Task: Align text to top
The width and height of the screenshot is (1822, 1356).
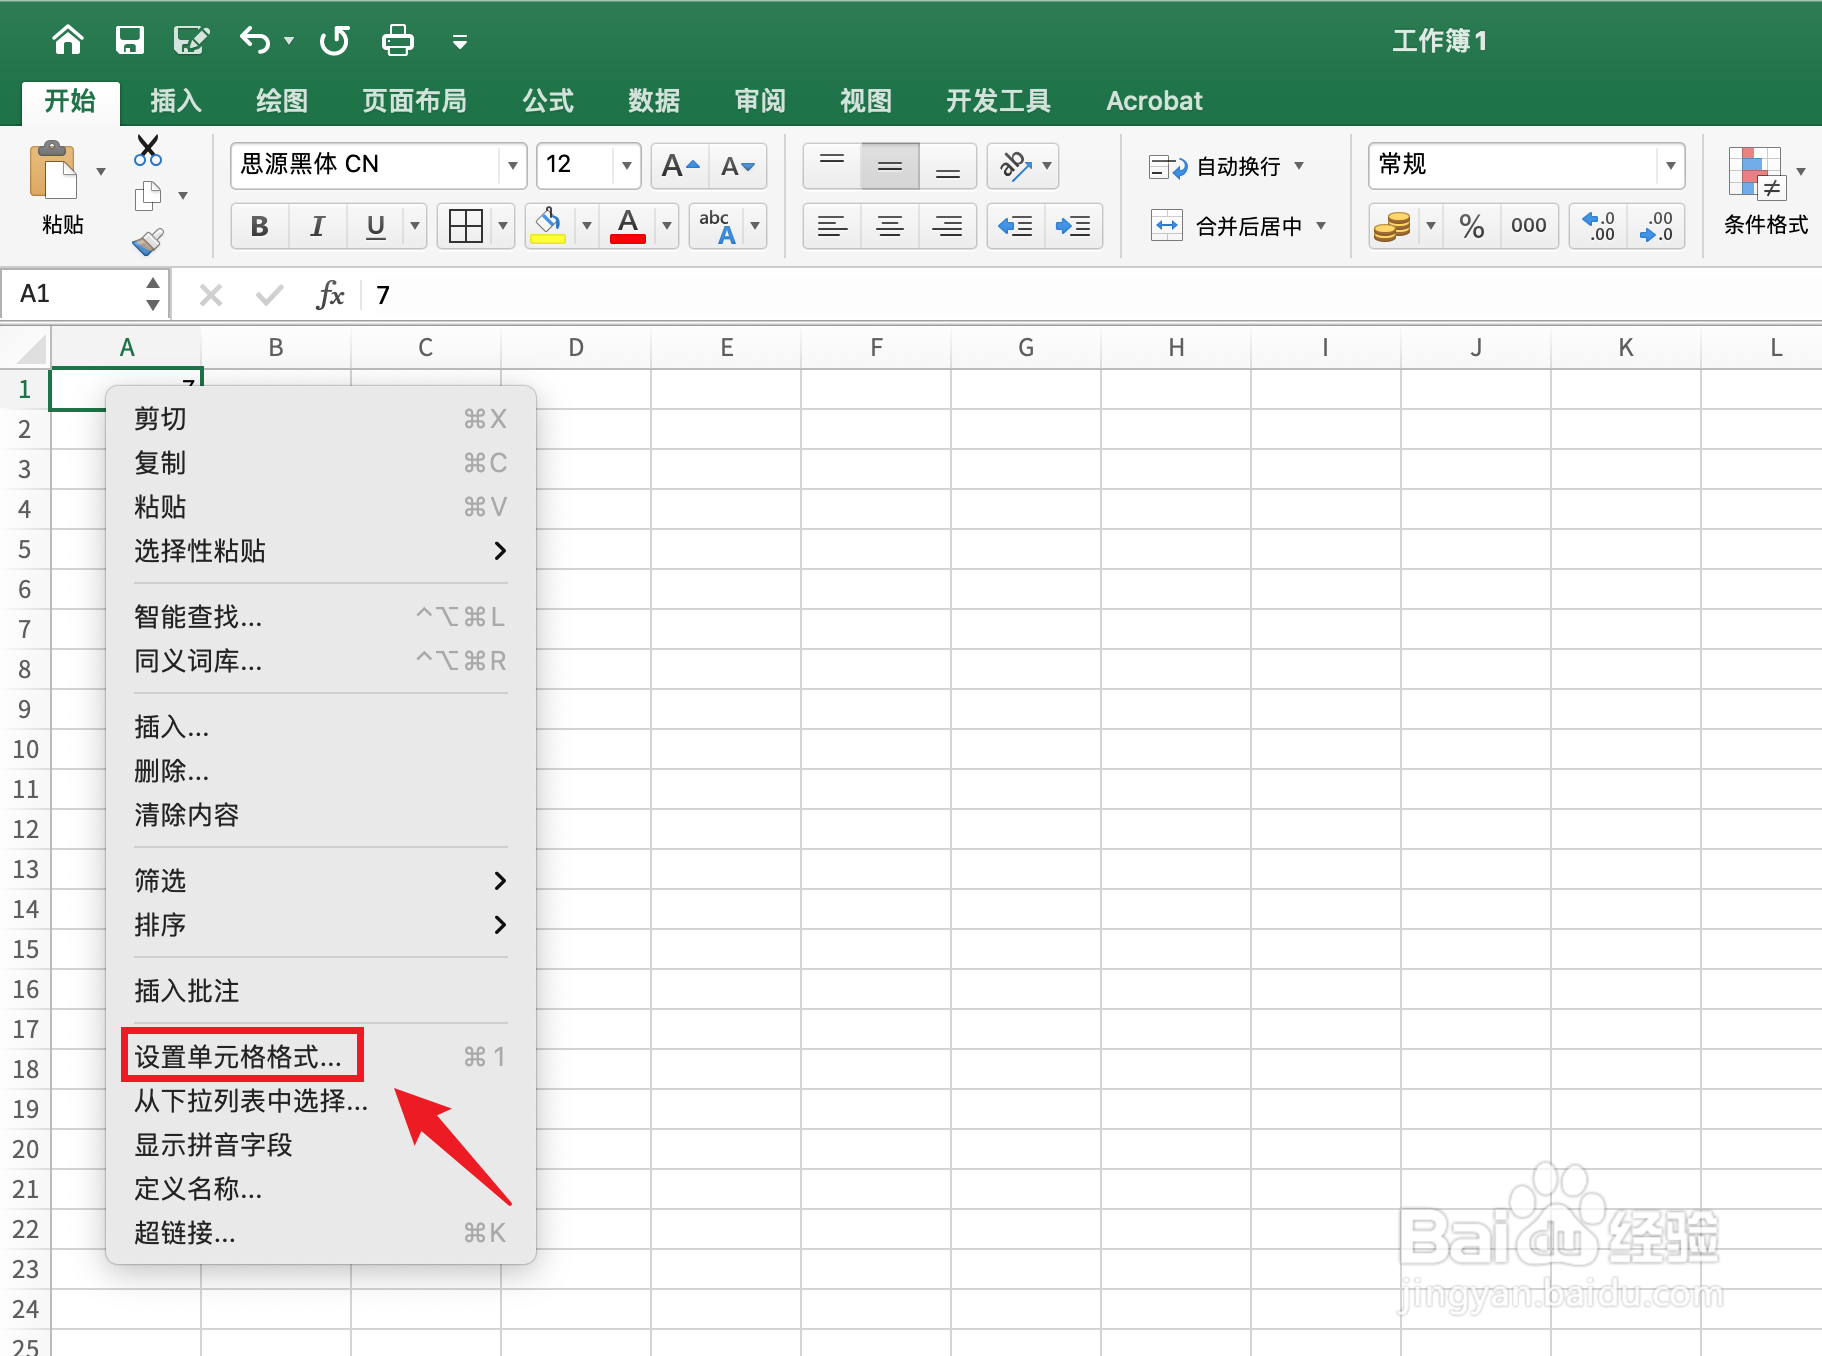Action: pyautogui.click(x=832, y=166)
